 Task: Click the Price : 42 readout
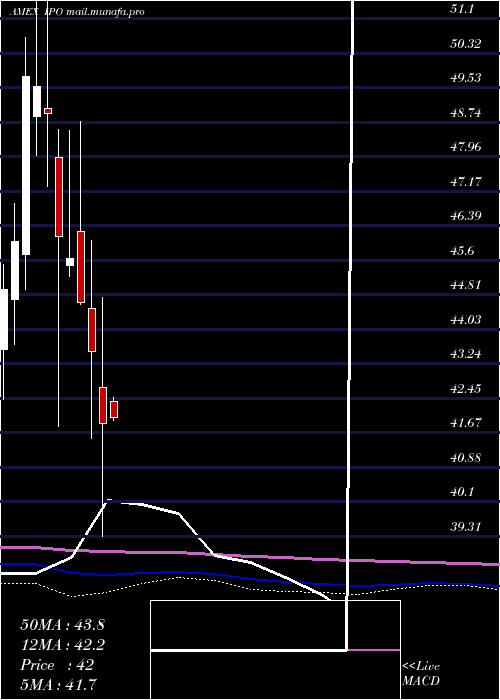pyautogui.click(x=57, y=665)
